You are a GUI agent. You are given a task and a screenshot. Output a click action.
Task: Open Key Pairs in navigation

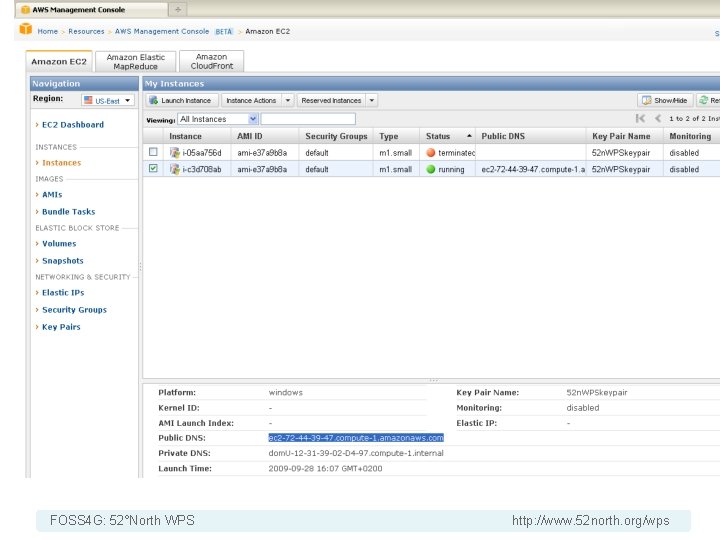[61, 327]
